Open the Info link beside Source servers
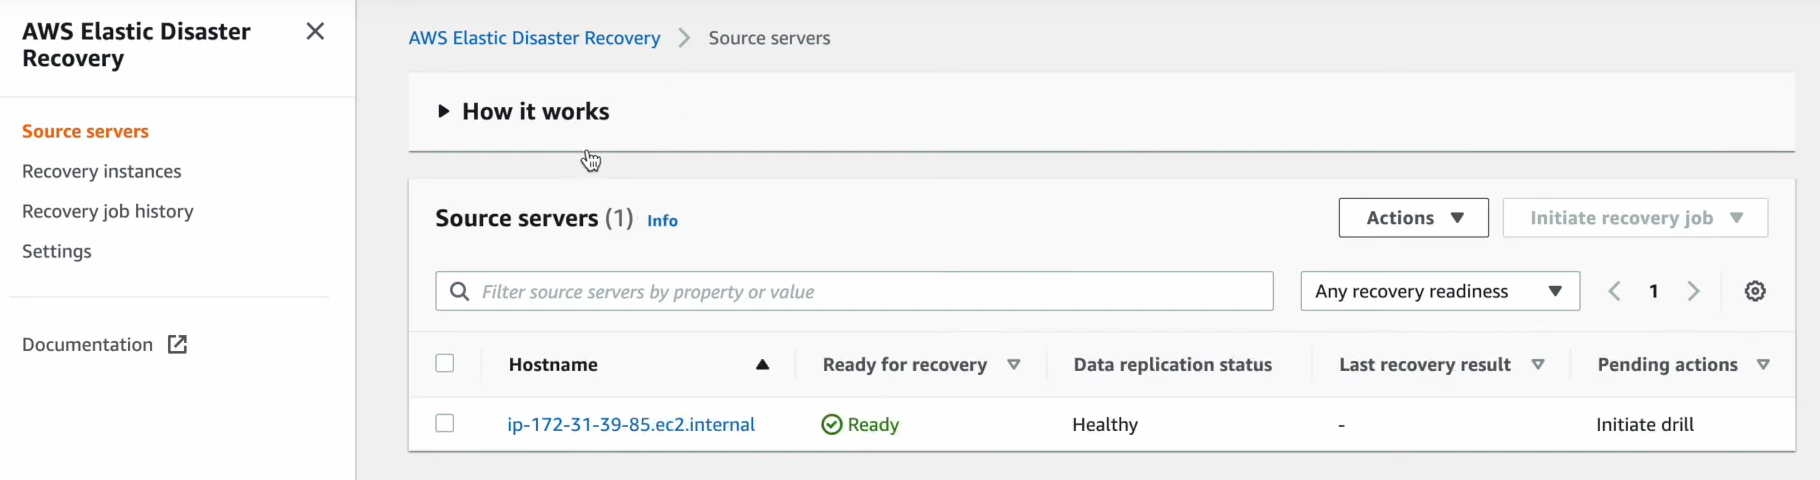The width and height of the screenshot is (1820, 480). pos(662,221)
